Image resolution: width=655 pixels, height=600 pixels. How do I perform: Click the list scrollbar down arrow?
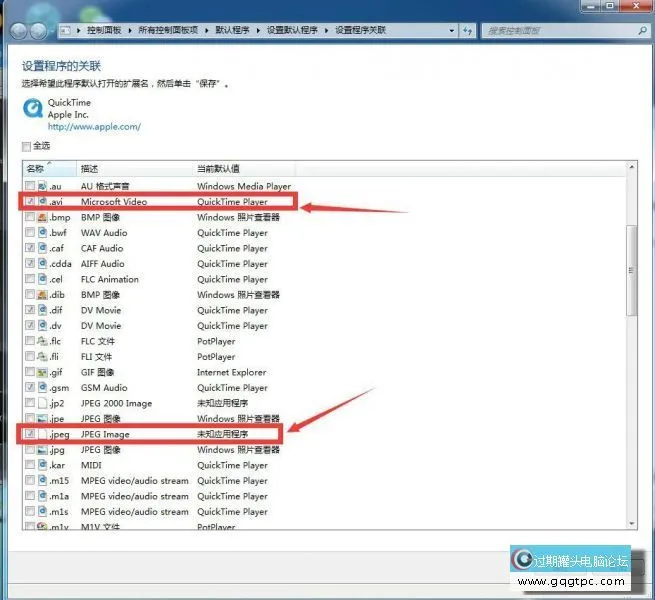(632, 524)
